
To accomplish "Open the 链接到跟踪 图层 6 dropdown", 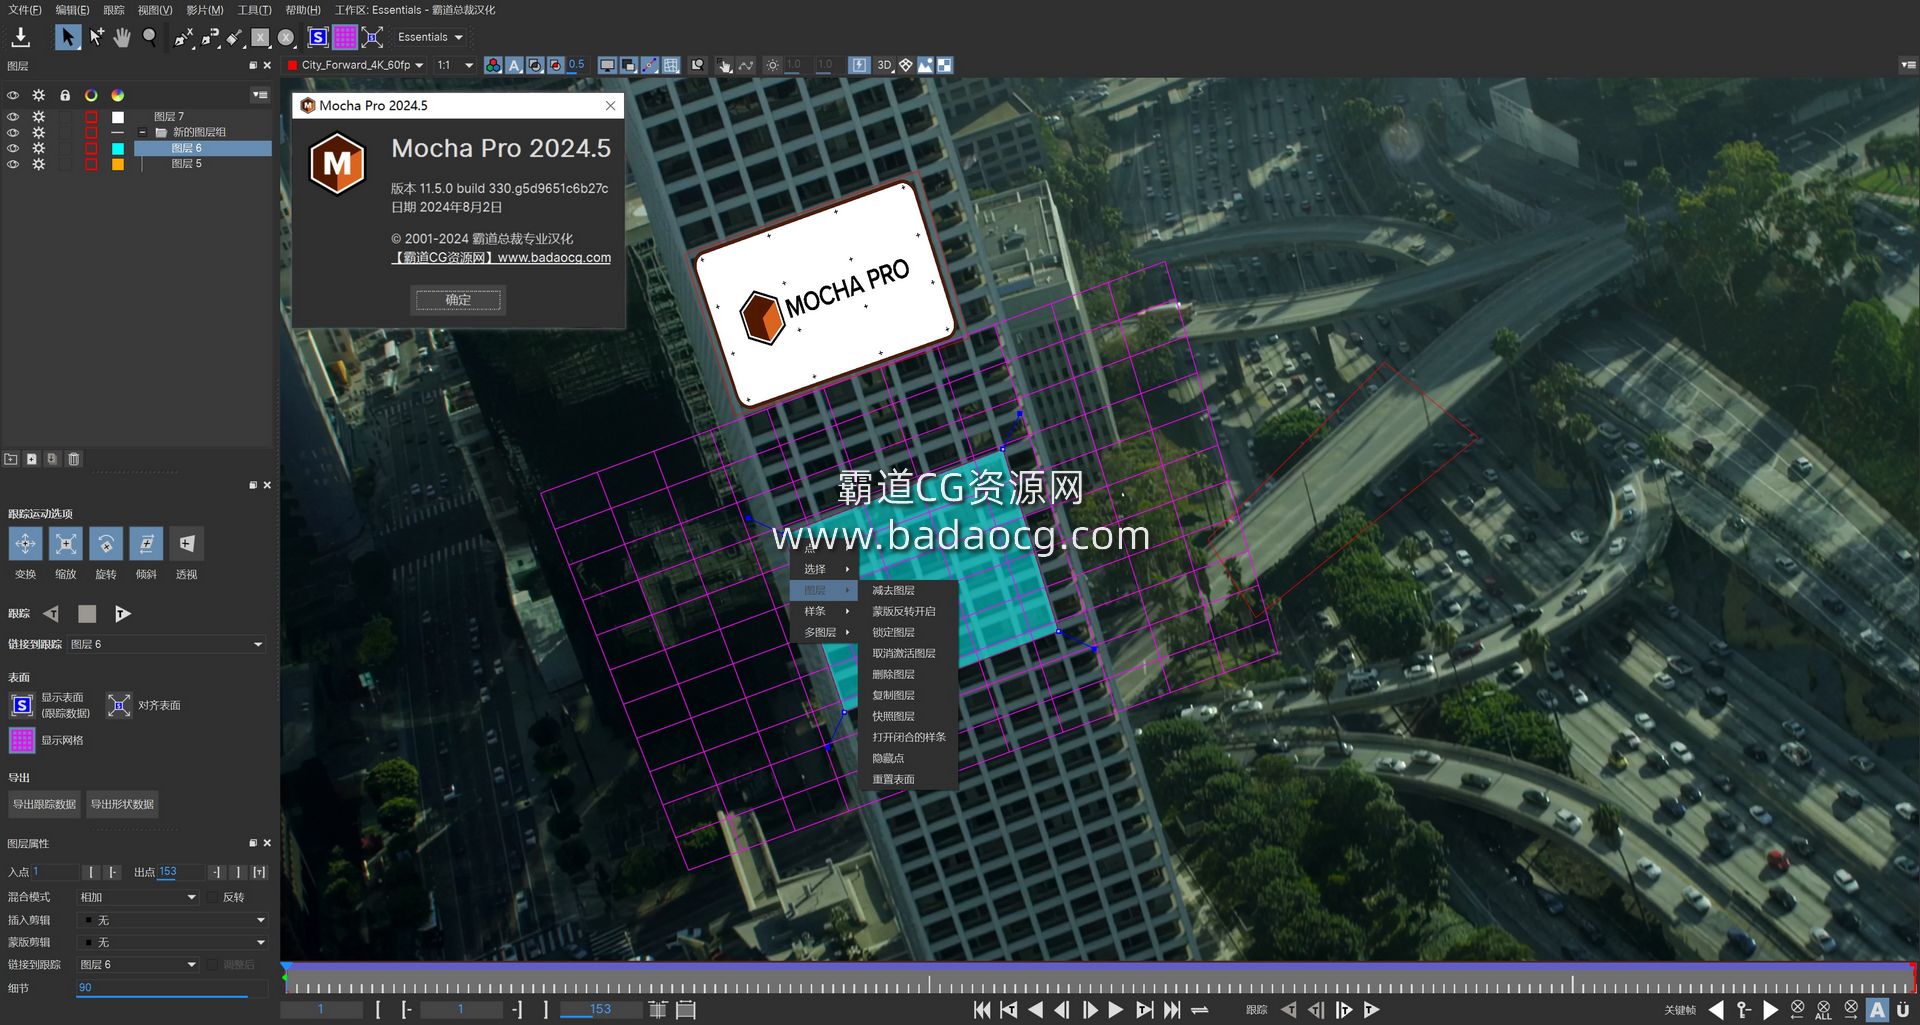I will coord(166,645).
